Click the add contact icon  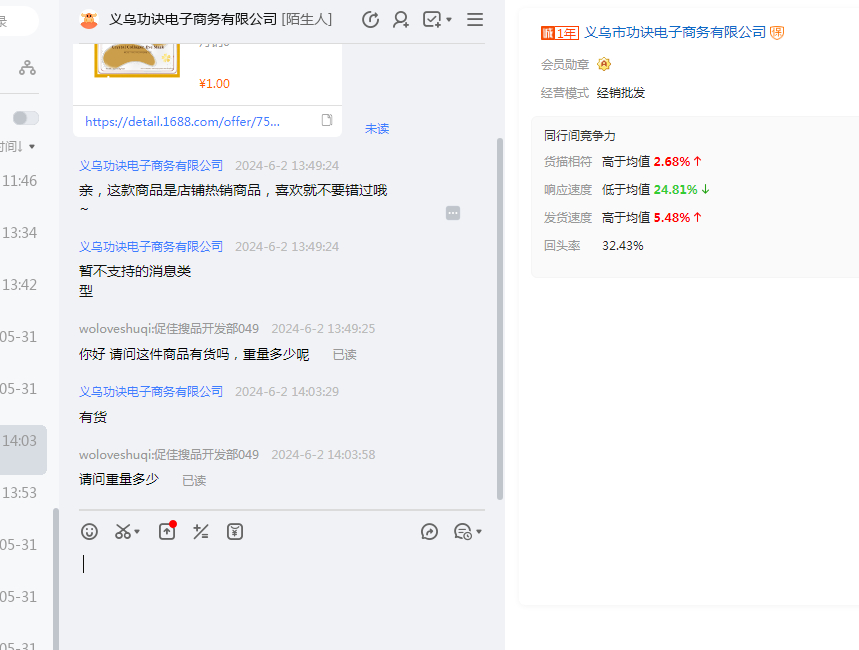click(x=401, y=19)
